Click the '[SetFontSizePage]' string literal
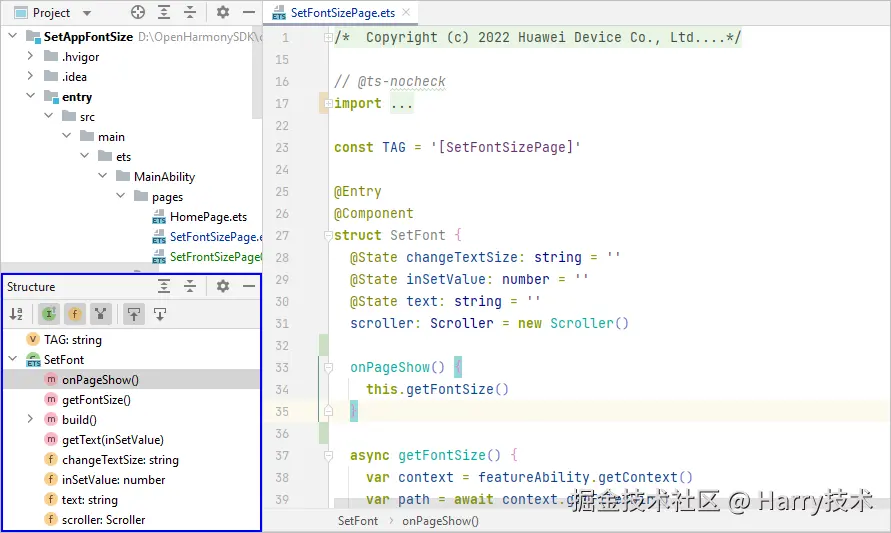Image resolution: width=891 pixels, height=533 pixels. tap(506, 147)
